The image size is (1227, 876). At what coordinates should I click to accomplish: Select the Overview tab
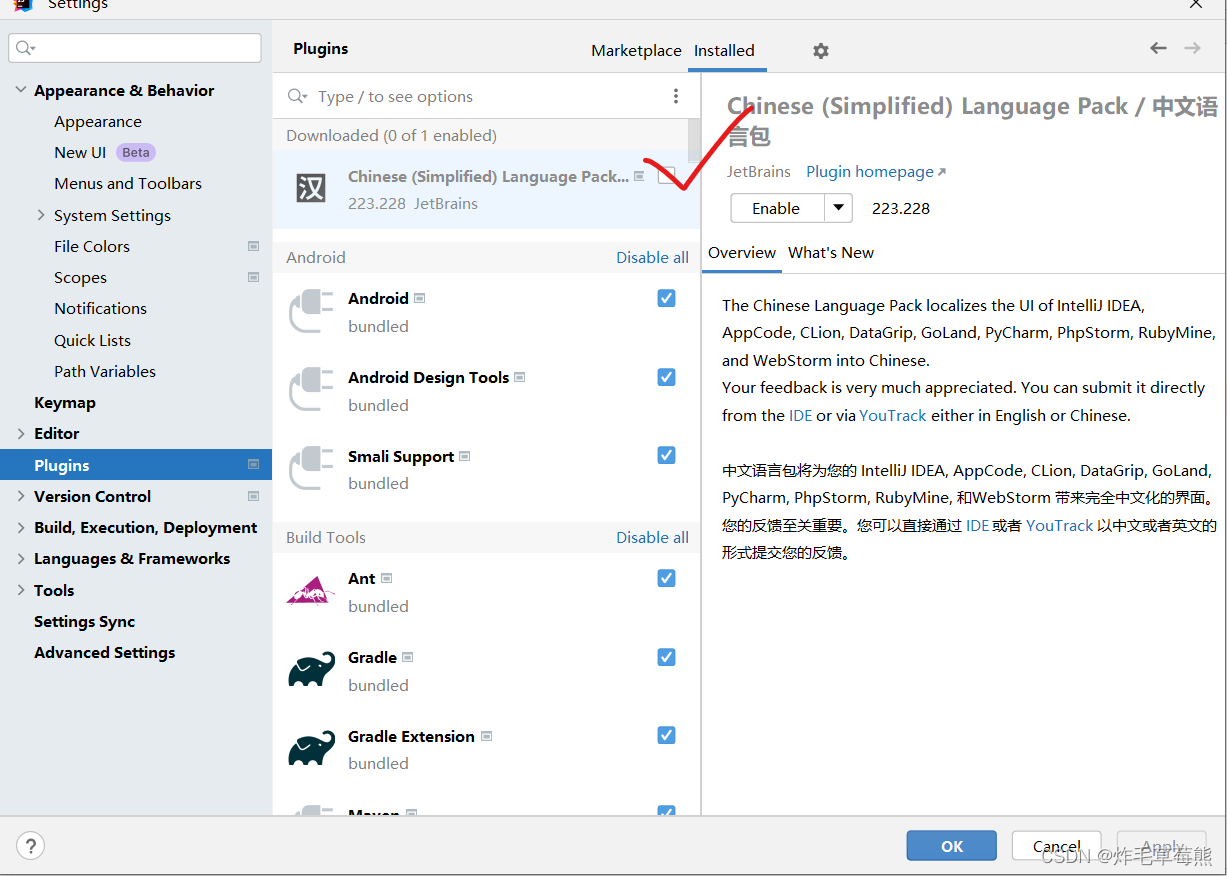[x=742, y=253]
